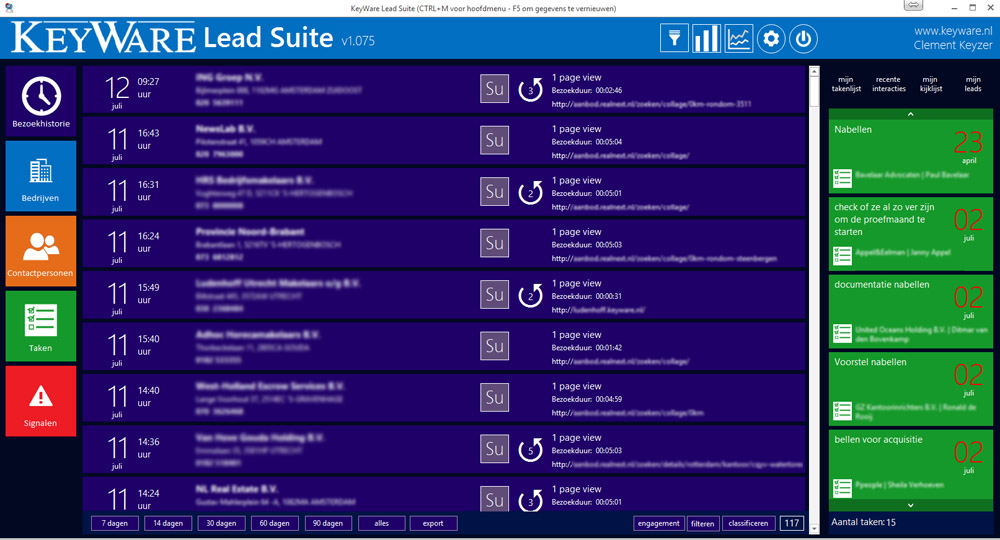The image size is (1000, 540).
Task: Open the Bedrijven tile
Action: tap(41, 176)
